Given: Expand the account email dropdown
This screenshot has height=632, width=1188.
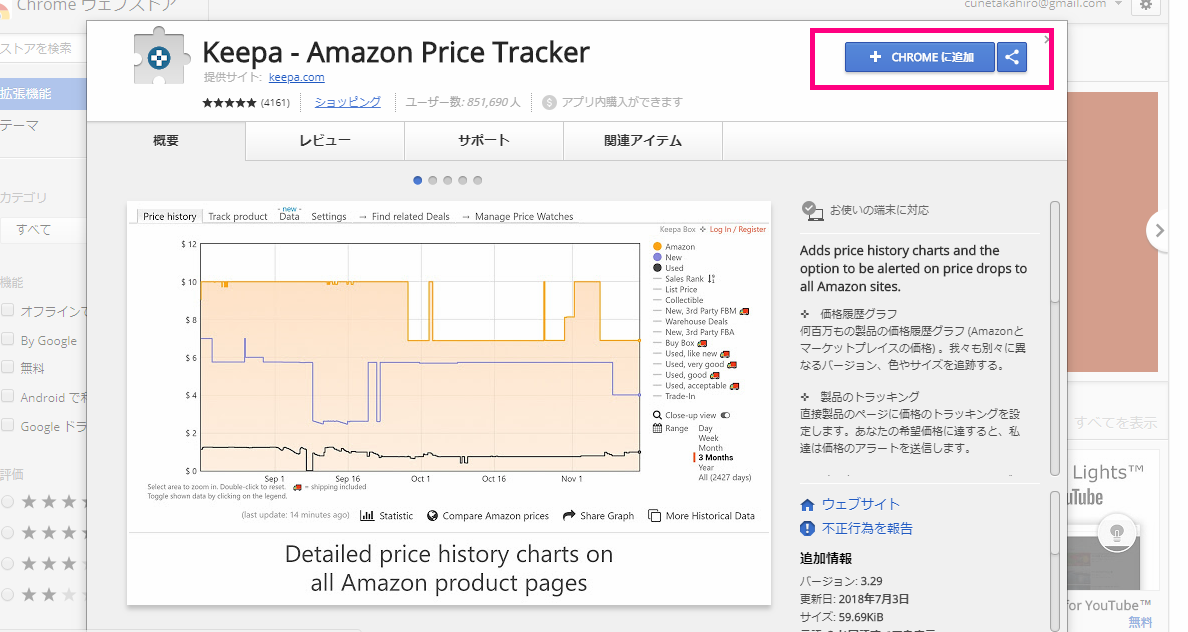Looking at the screenshot, I should 1118,5.
